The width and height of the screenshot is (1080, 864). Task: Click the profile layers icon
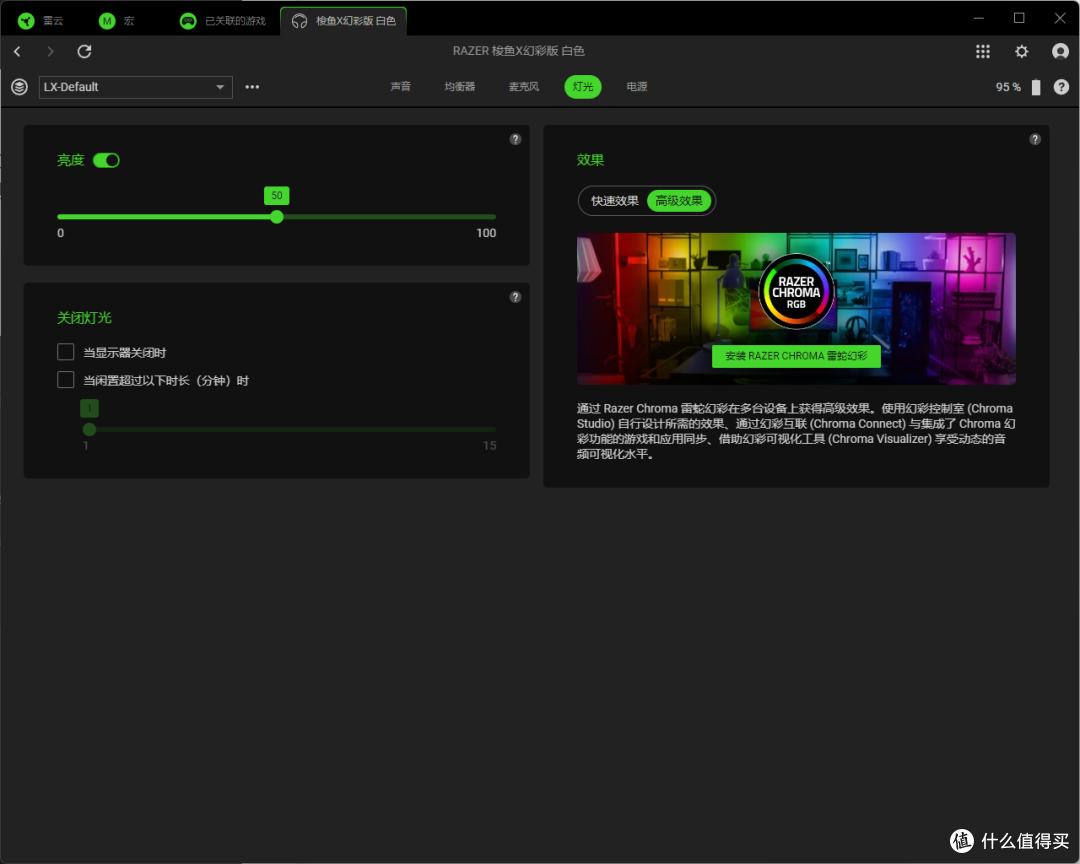click(19, 87)
